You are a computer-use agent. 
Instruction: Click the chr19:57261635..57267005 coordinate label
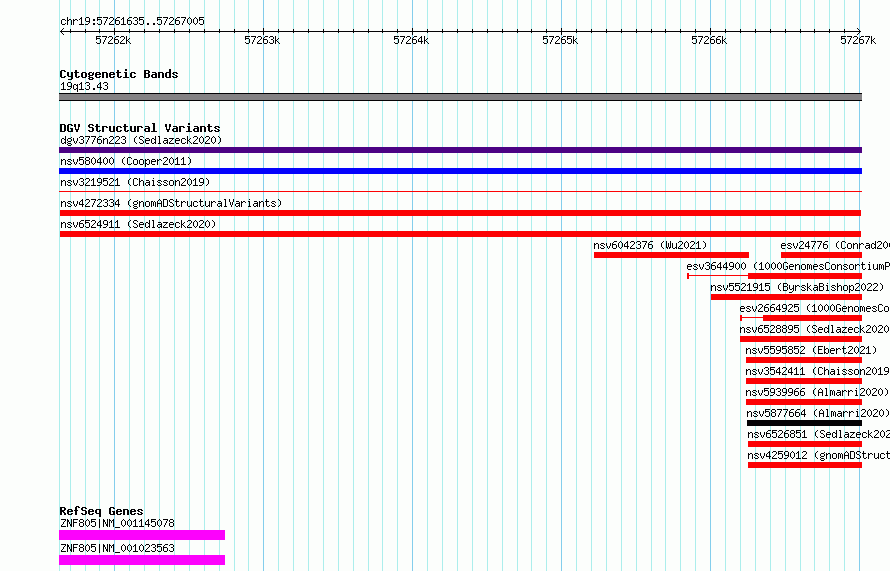[x=132, y=21]
